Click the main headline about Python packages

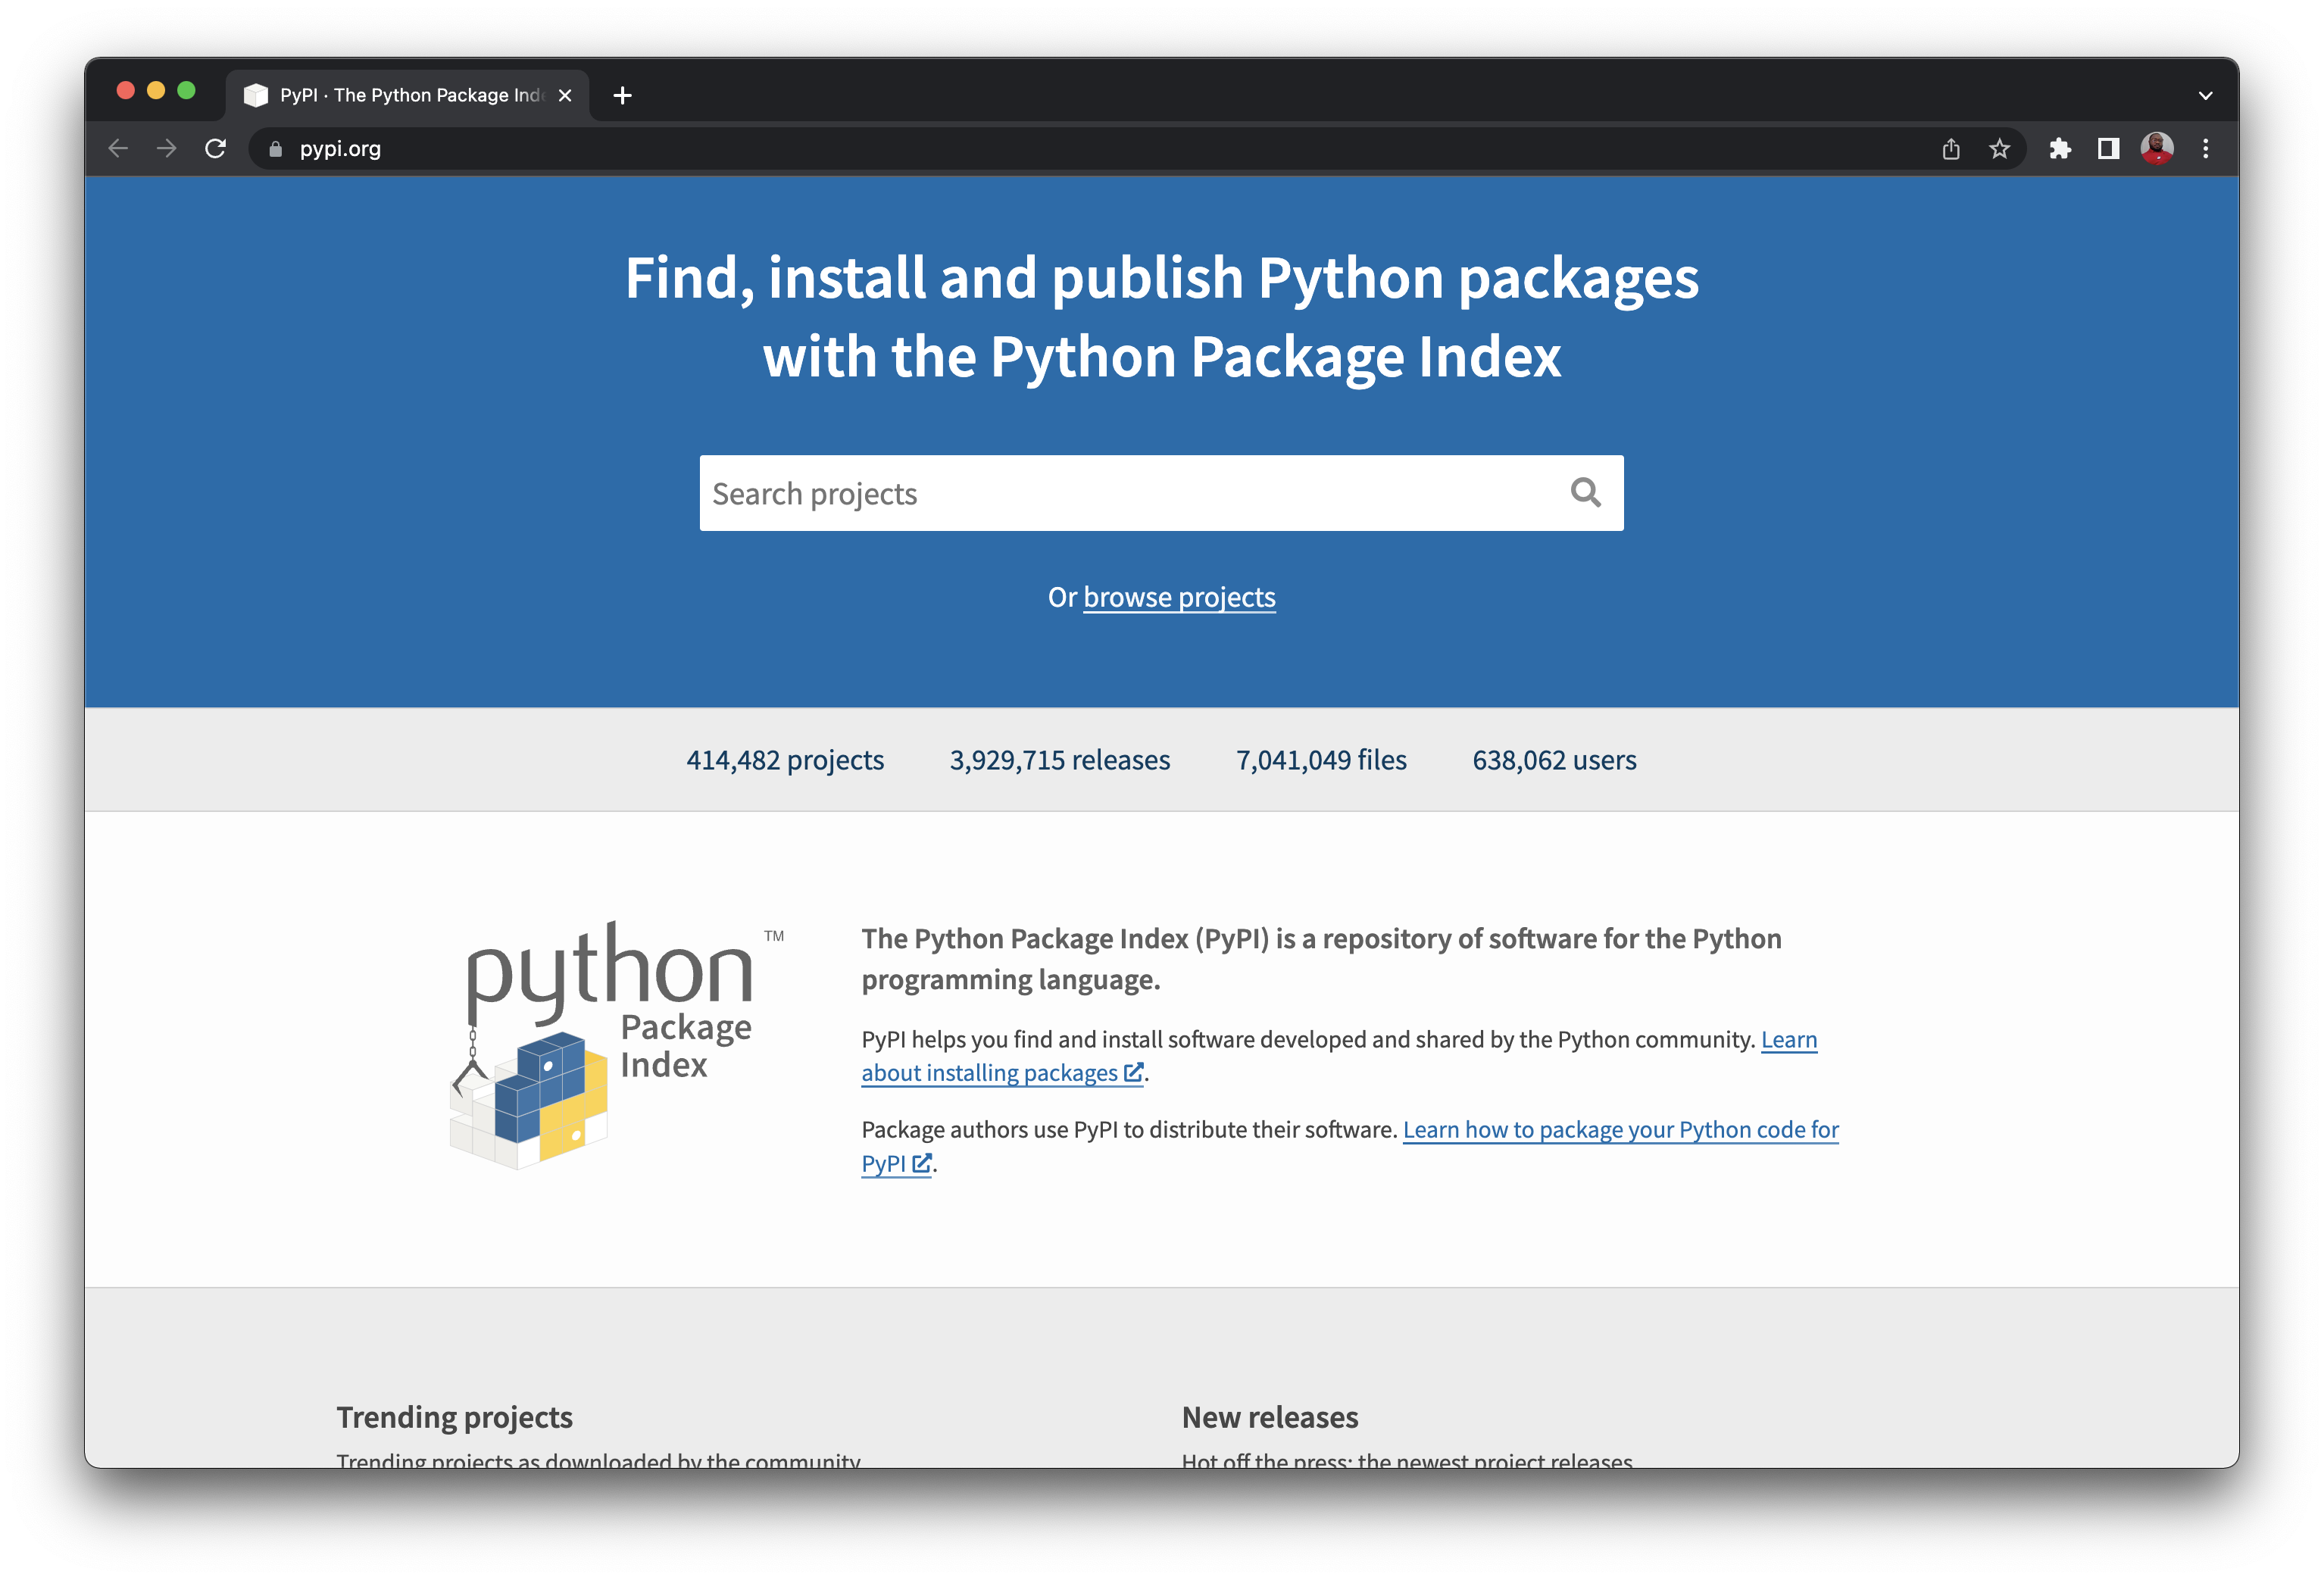tap(1162, 316)
